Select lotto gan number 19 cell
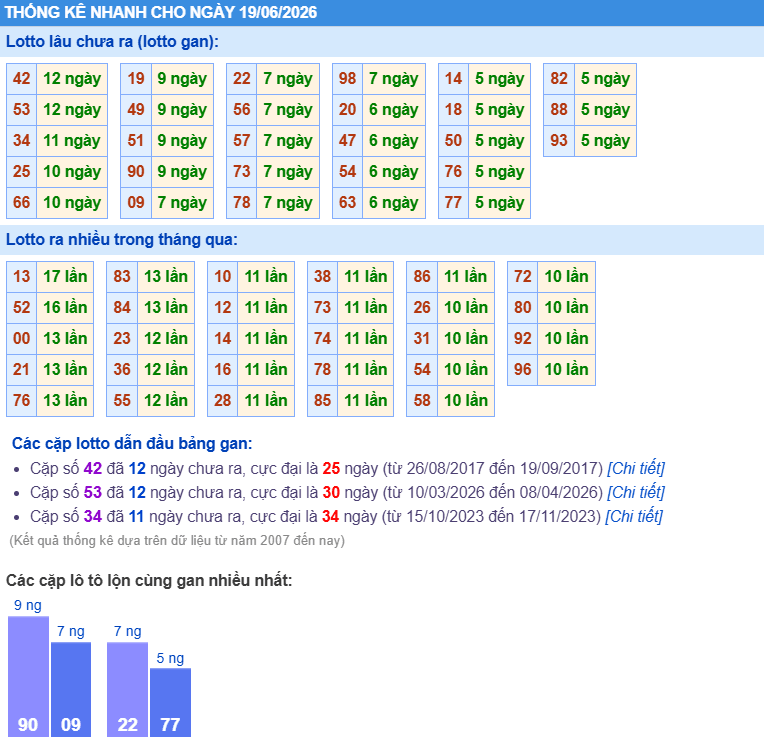The height and width of the screenshot is (746, 764). tap(136, 78)
